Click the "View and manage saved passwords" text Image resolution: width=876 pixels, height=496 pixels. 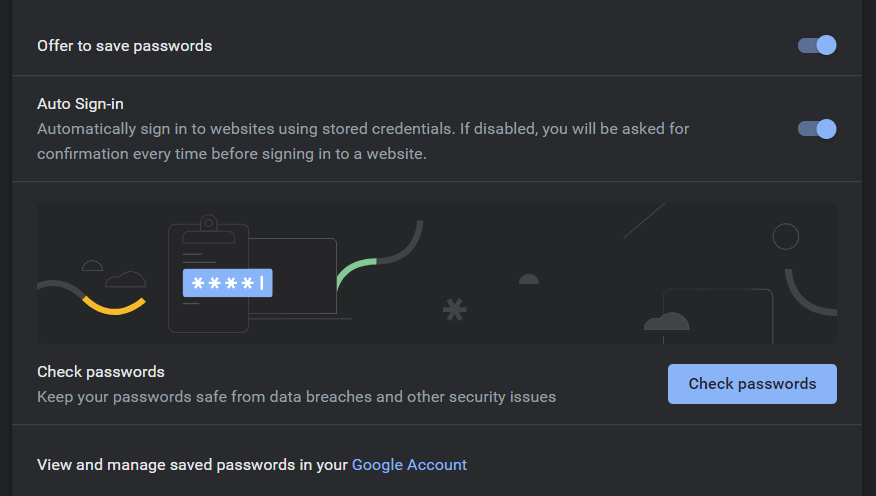192,464
